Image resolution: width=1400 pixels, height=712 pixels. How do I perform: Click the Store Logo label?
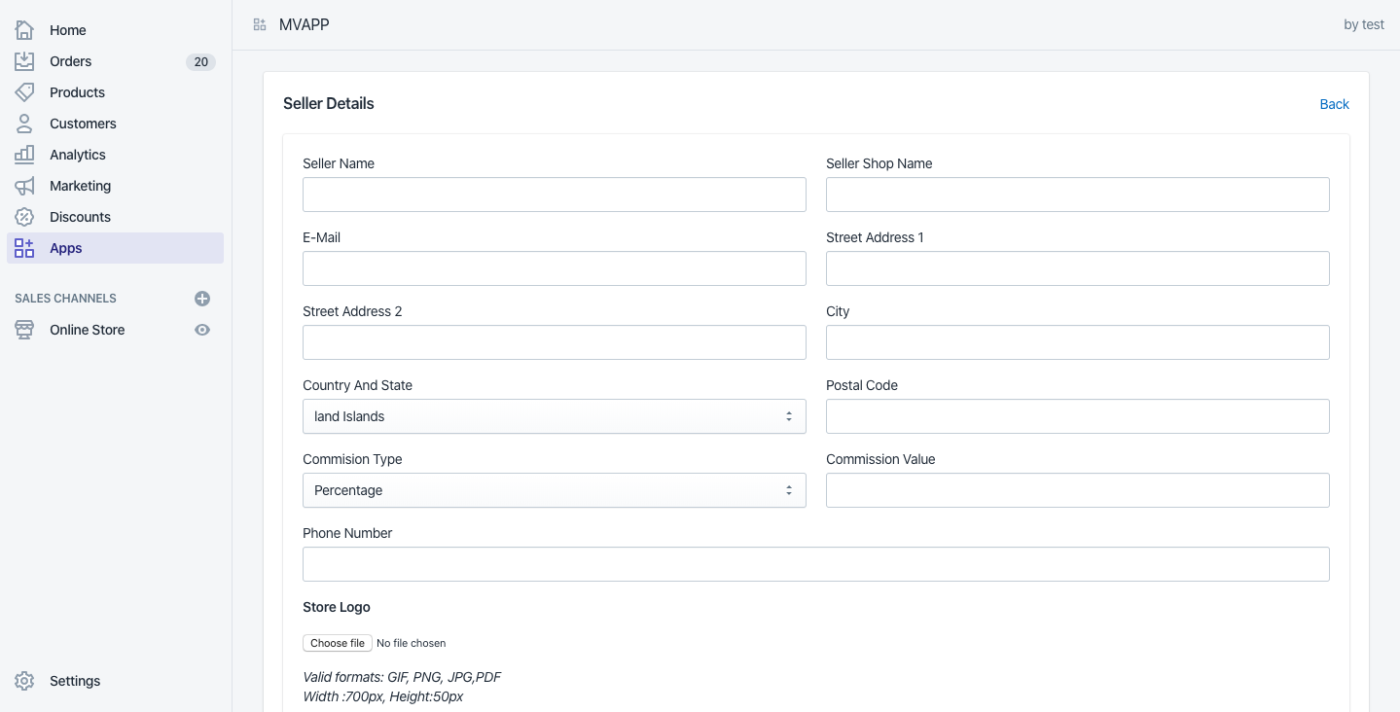pyautogui.click(x=336, y=607)
